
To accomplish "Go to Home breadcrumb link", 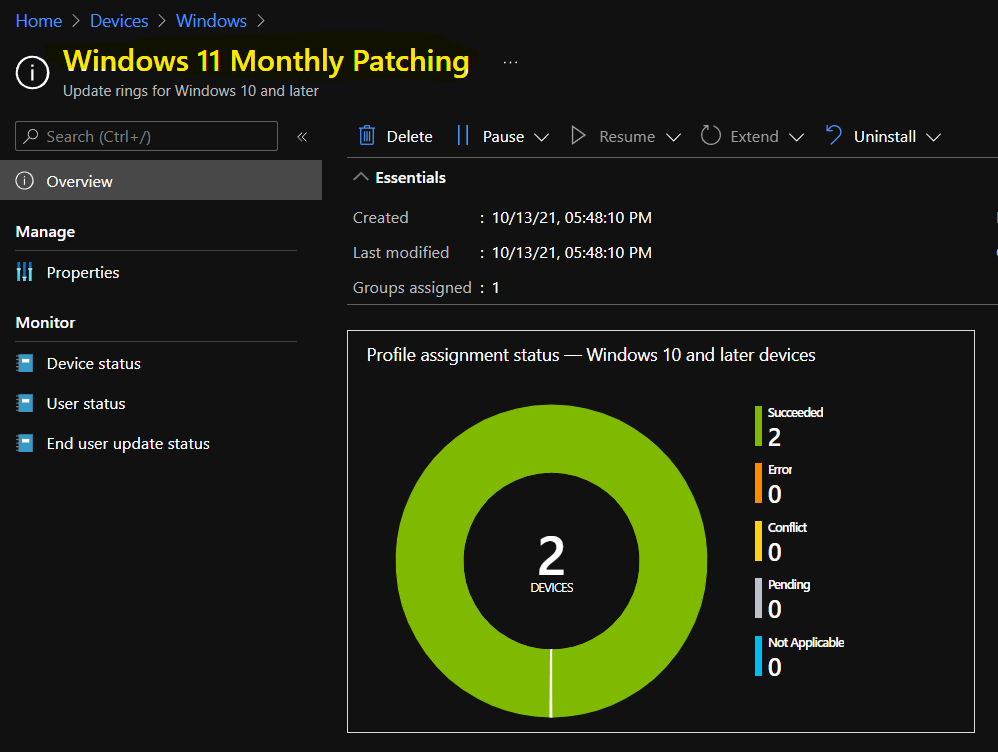I will [x=39, y=21].
